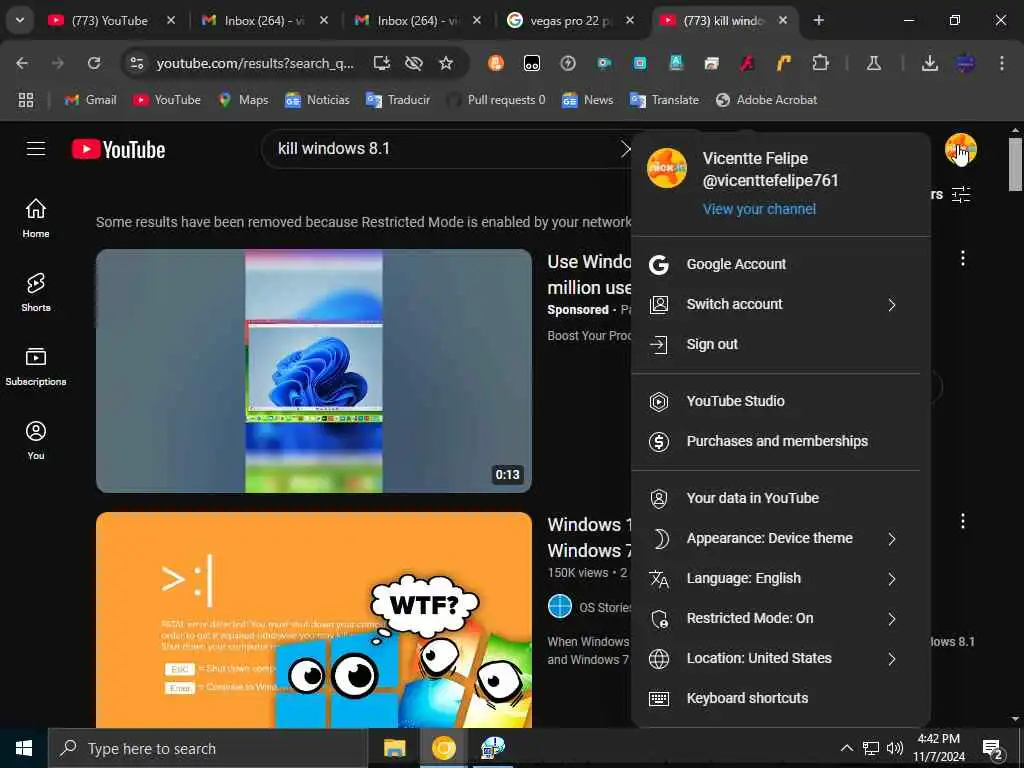The image size is (1024, 768).
Task: Expand Appearance: Device theme options
Action: coord(776,538)
